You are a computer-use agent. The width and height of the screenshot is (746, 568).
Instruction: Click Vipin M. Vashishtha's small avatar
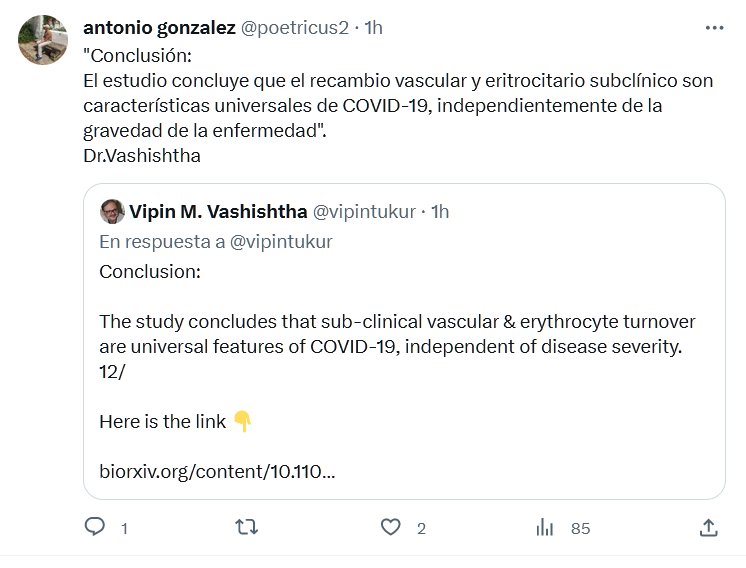(112, 211)
